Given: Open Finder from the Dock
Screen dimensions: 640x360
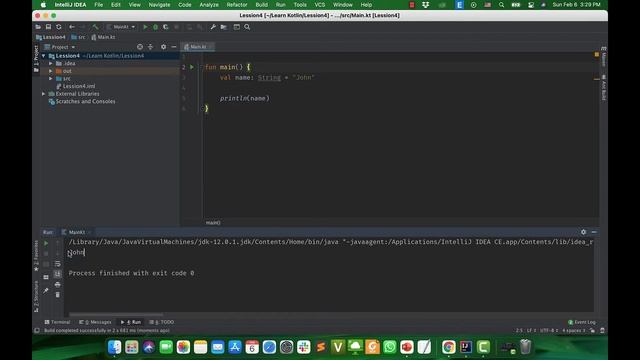Looking at the screenshot, I should (114, 347).
